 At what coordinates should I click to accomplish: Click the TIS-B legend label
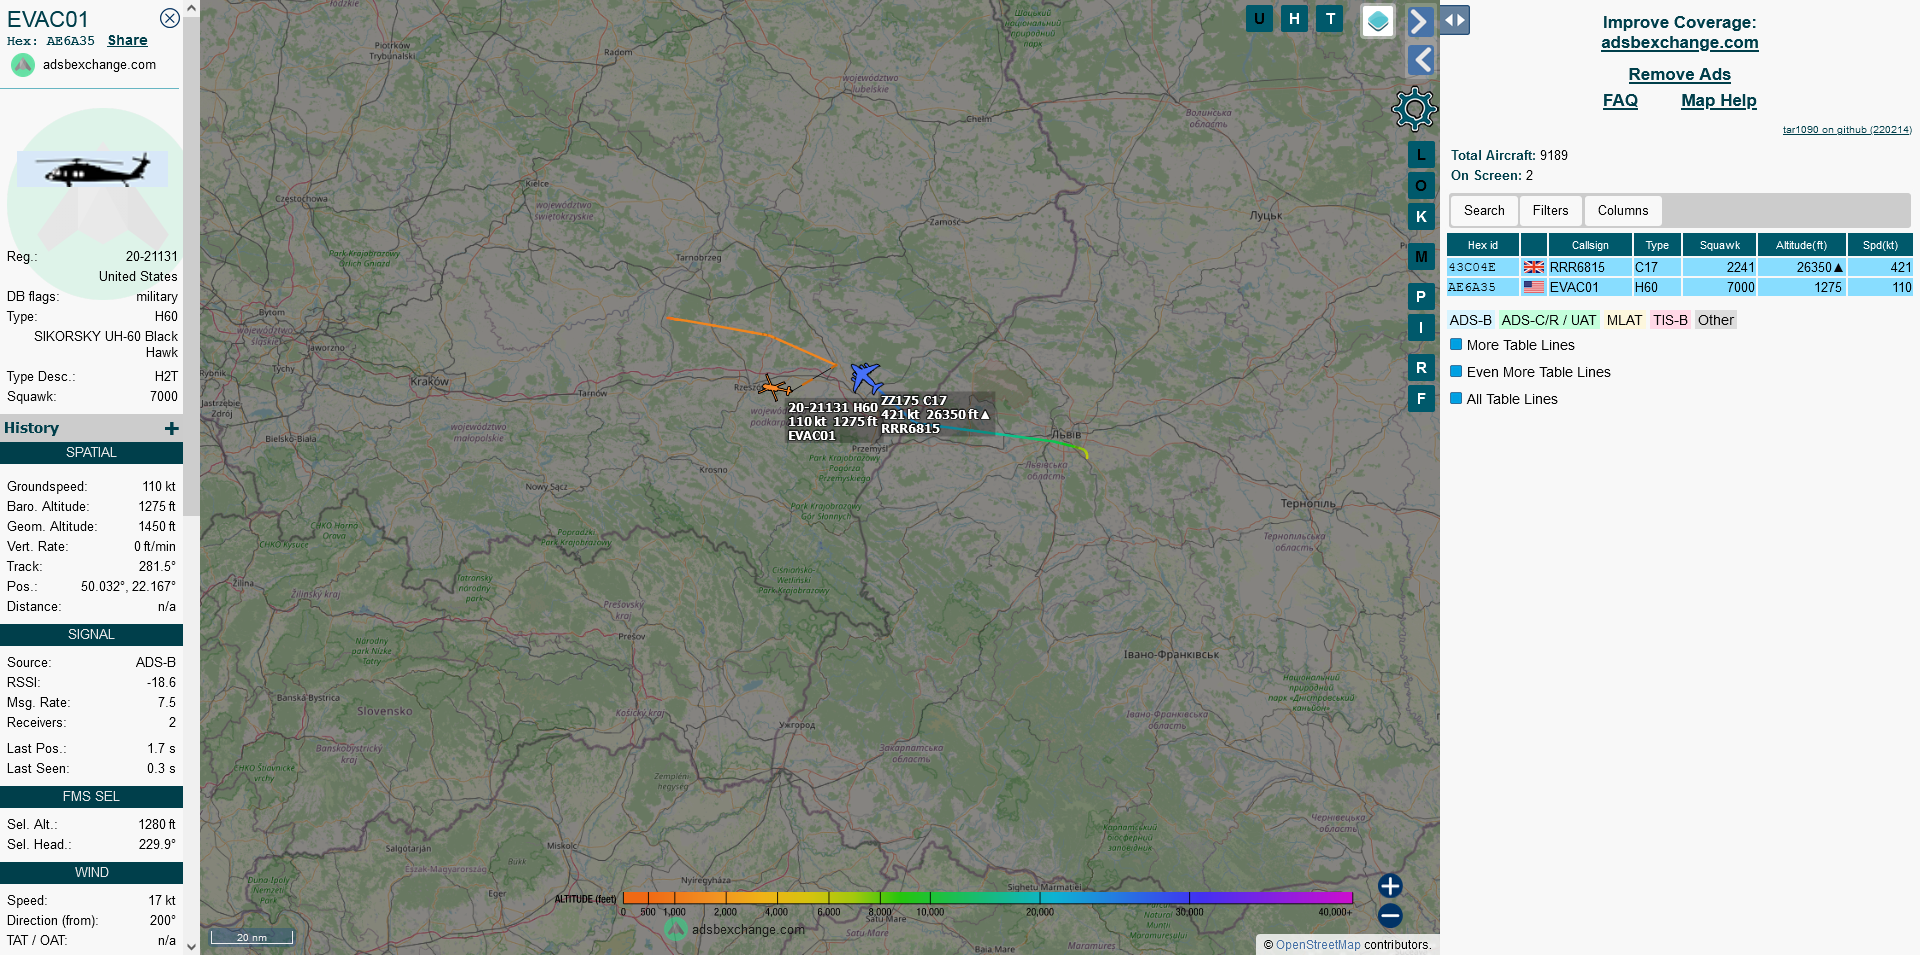click(1670, 320)
